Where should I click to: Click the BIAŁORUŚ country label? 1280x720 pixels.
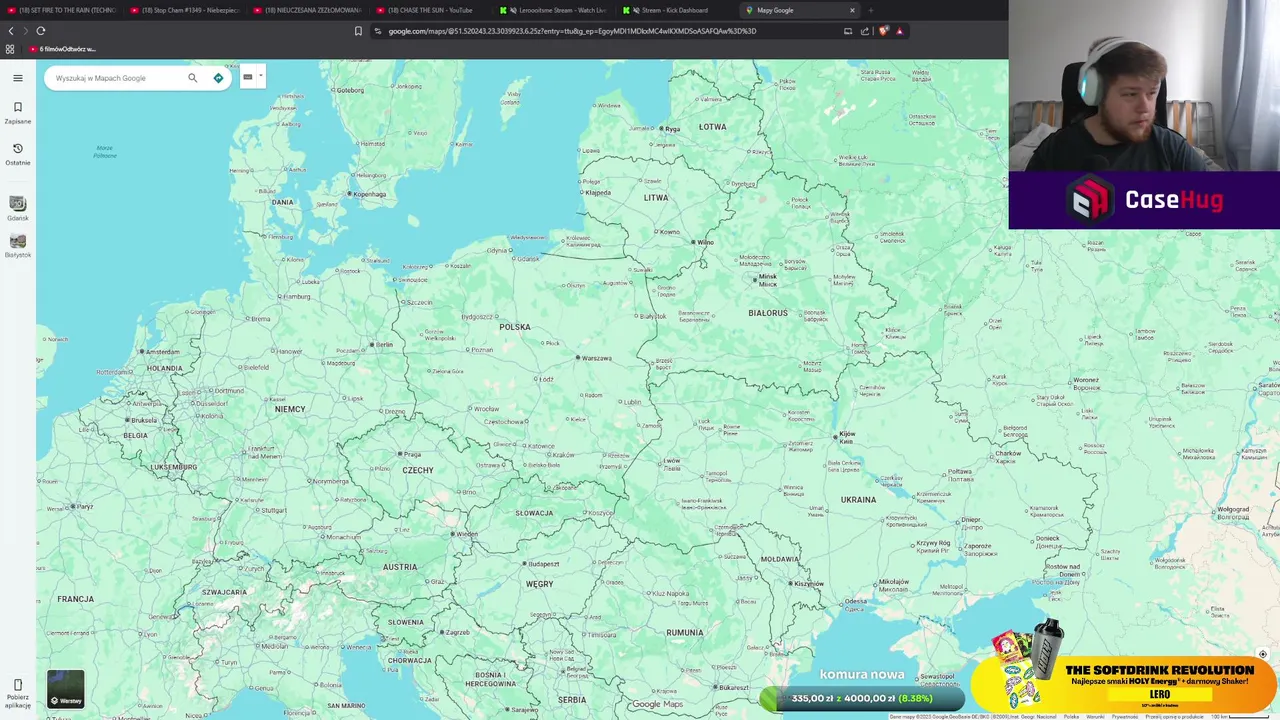pos(768,313)
